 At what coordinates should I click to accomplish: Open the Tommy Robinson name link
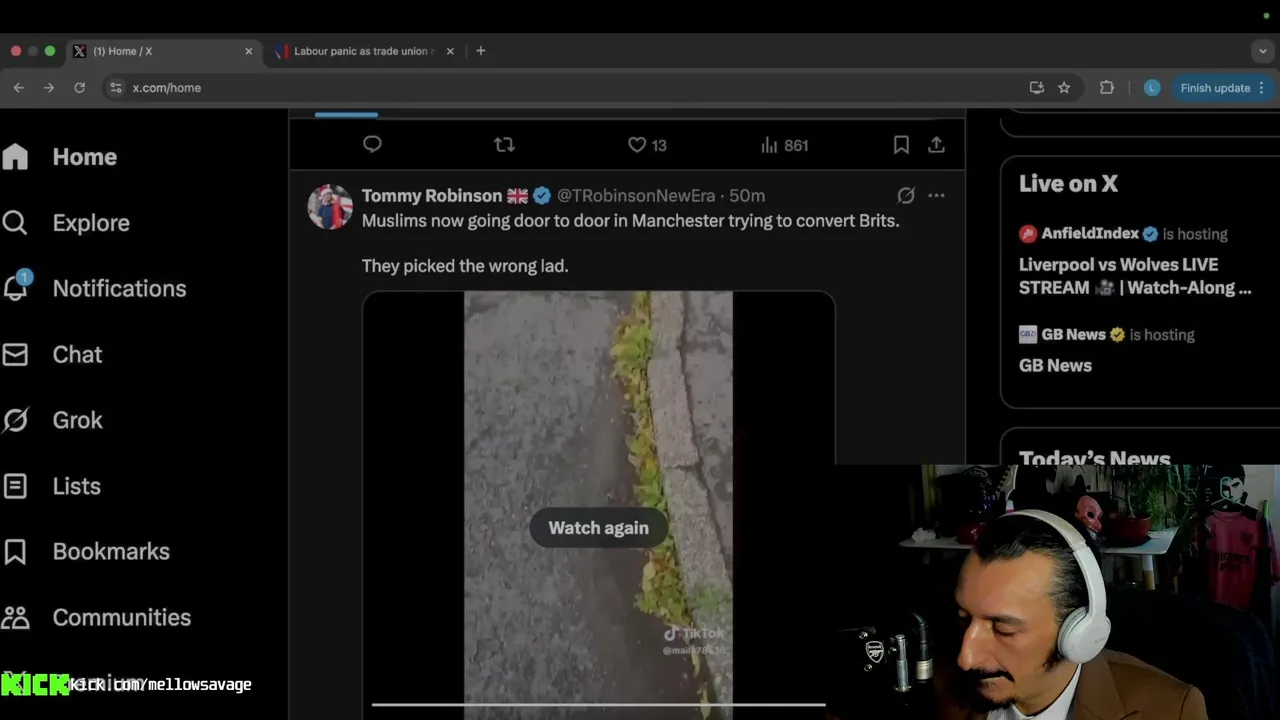[x=432, y=196]
